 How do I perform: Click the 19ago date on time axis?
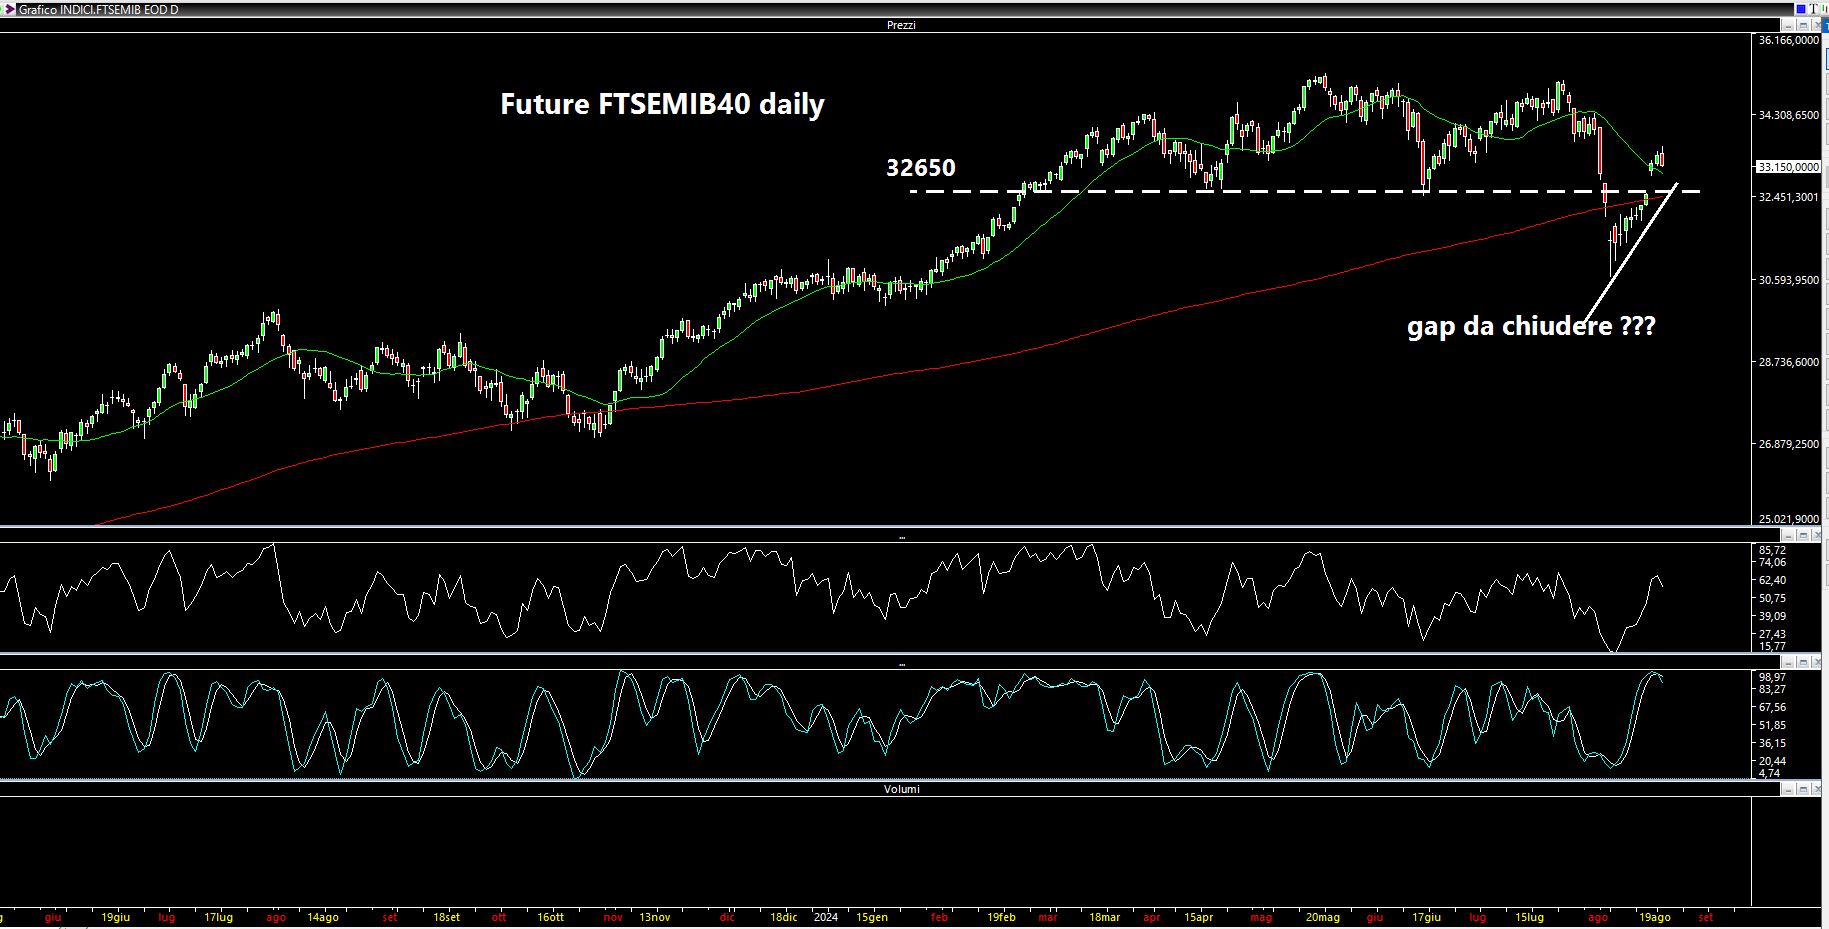(x=1654, y=917)
